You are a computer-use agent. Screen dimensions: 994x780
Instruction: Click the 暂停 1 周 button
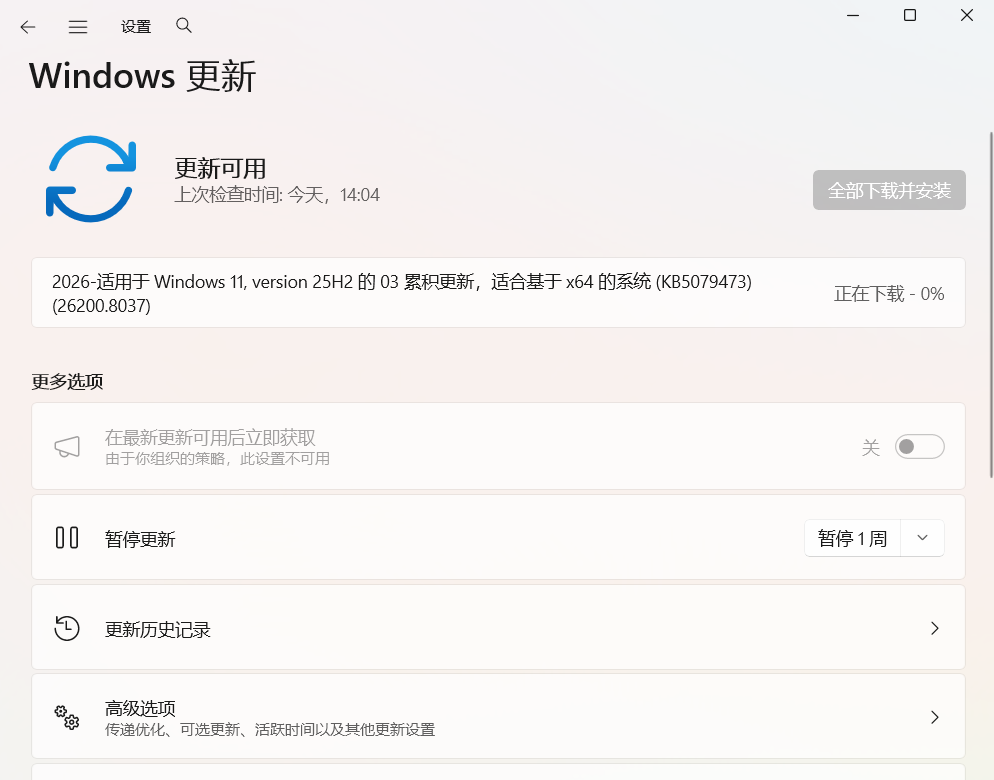[x=853, y=538]
